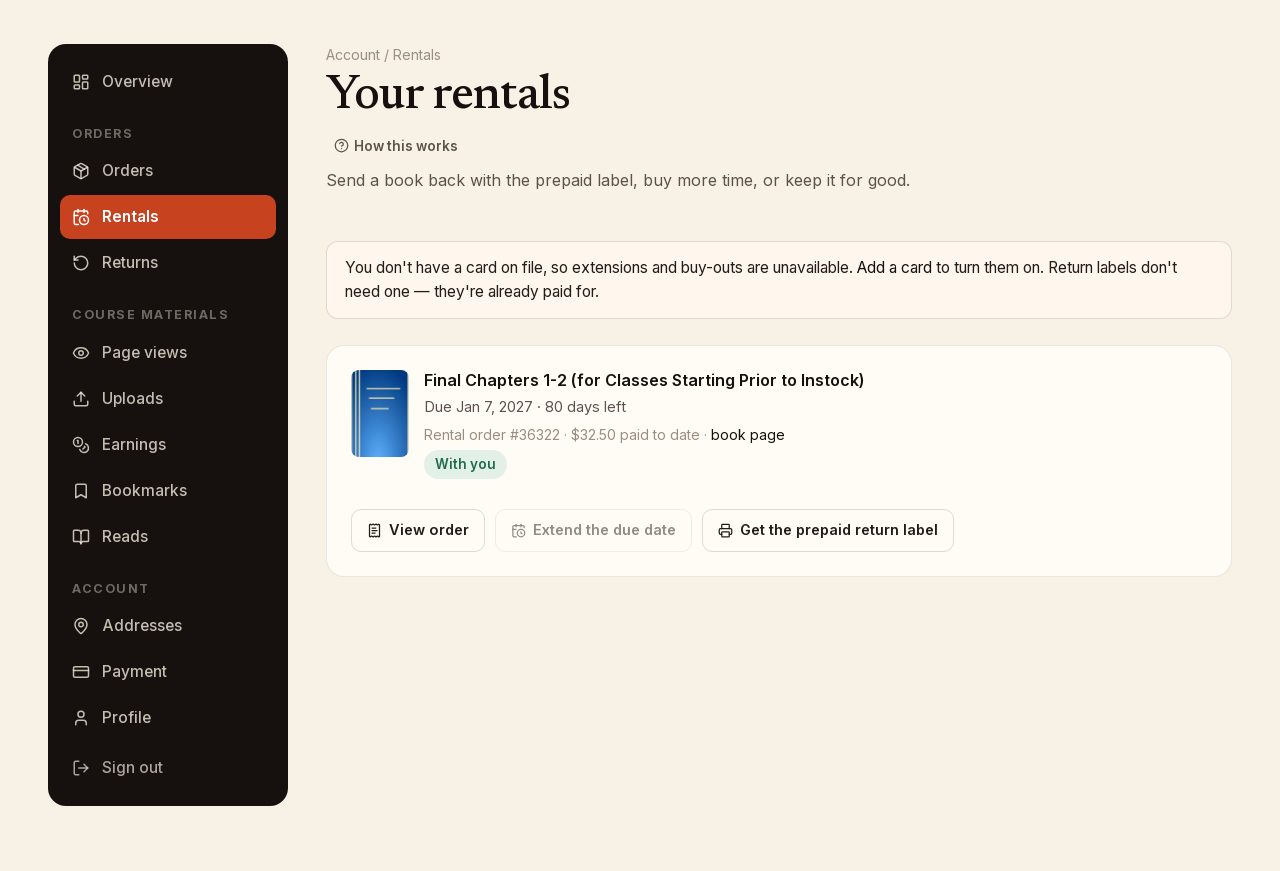Click the Final Chapters 1-2 book title
The image size is (1280, 871).
[644, 380]
